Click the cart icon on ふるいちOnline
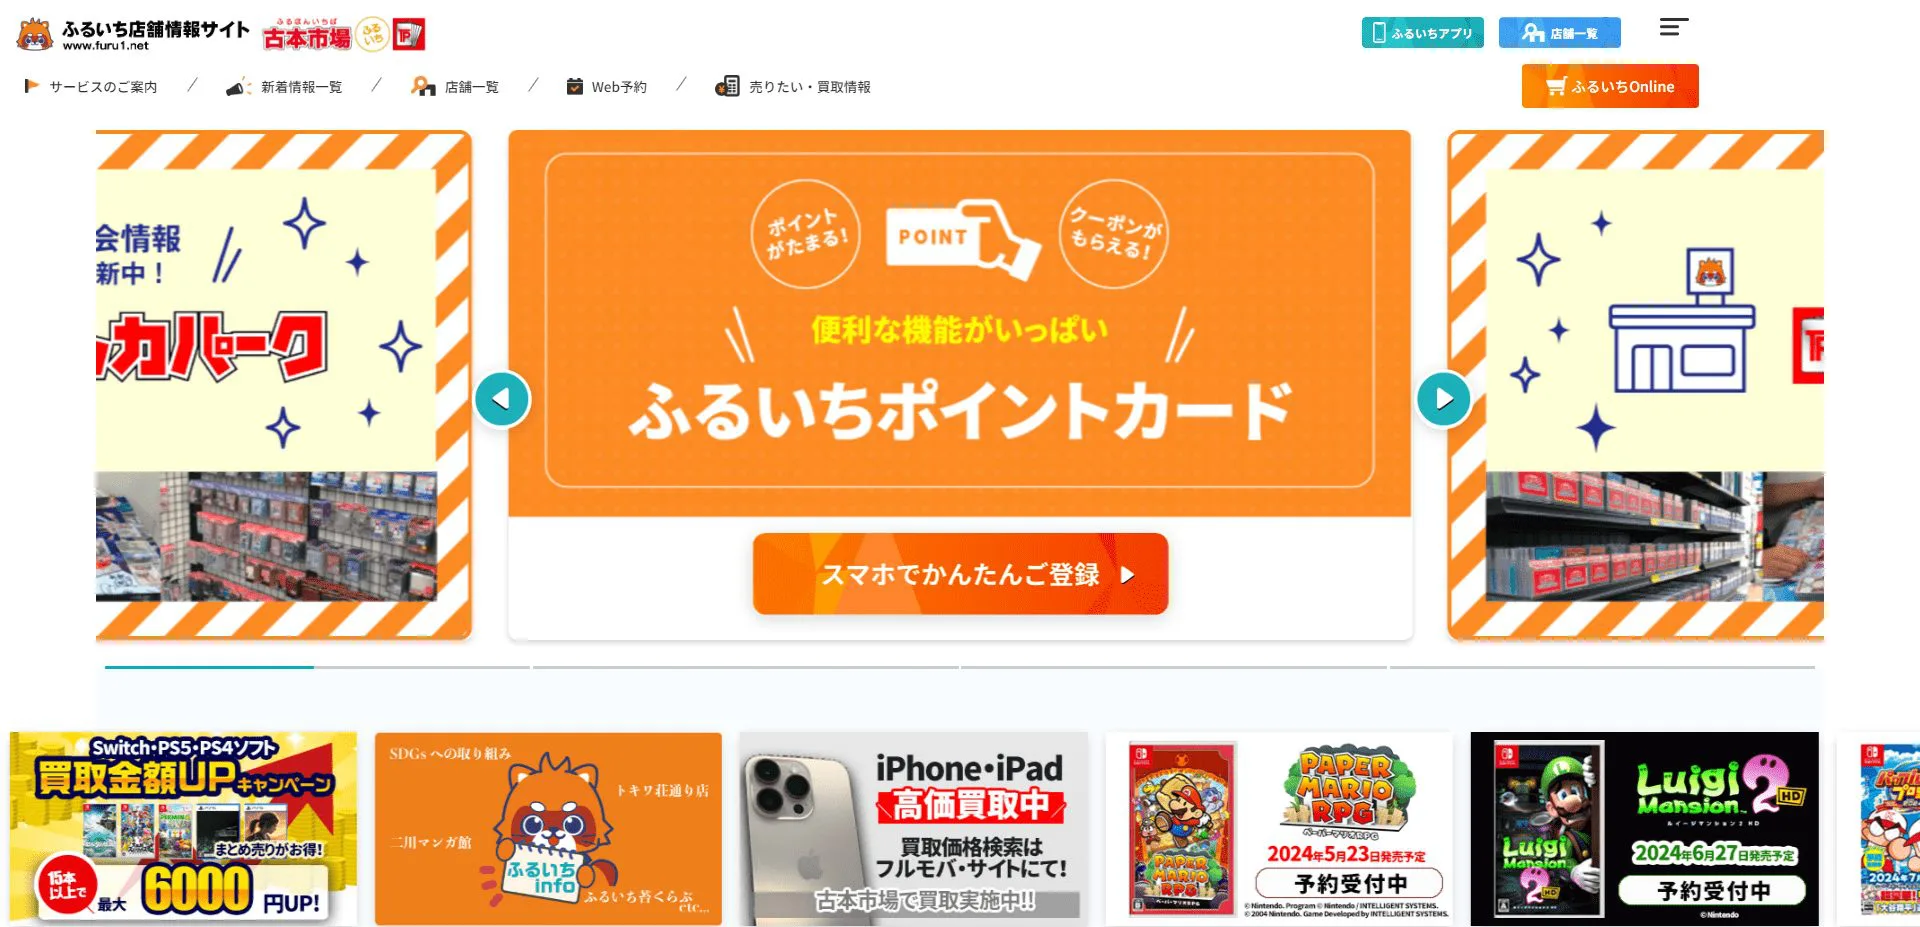 [x=1555, y=86]
